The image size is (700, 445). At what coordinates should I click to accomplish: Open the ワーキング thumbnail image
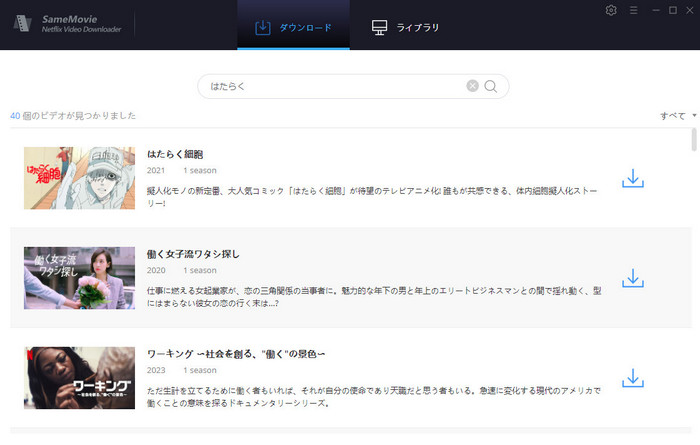79,378
